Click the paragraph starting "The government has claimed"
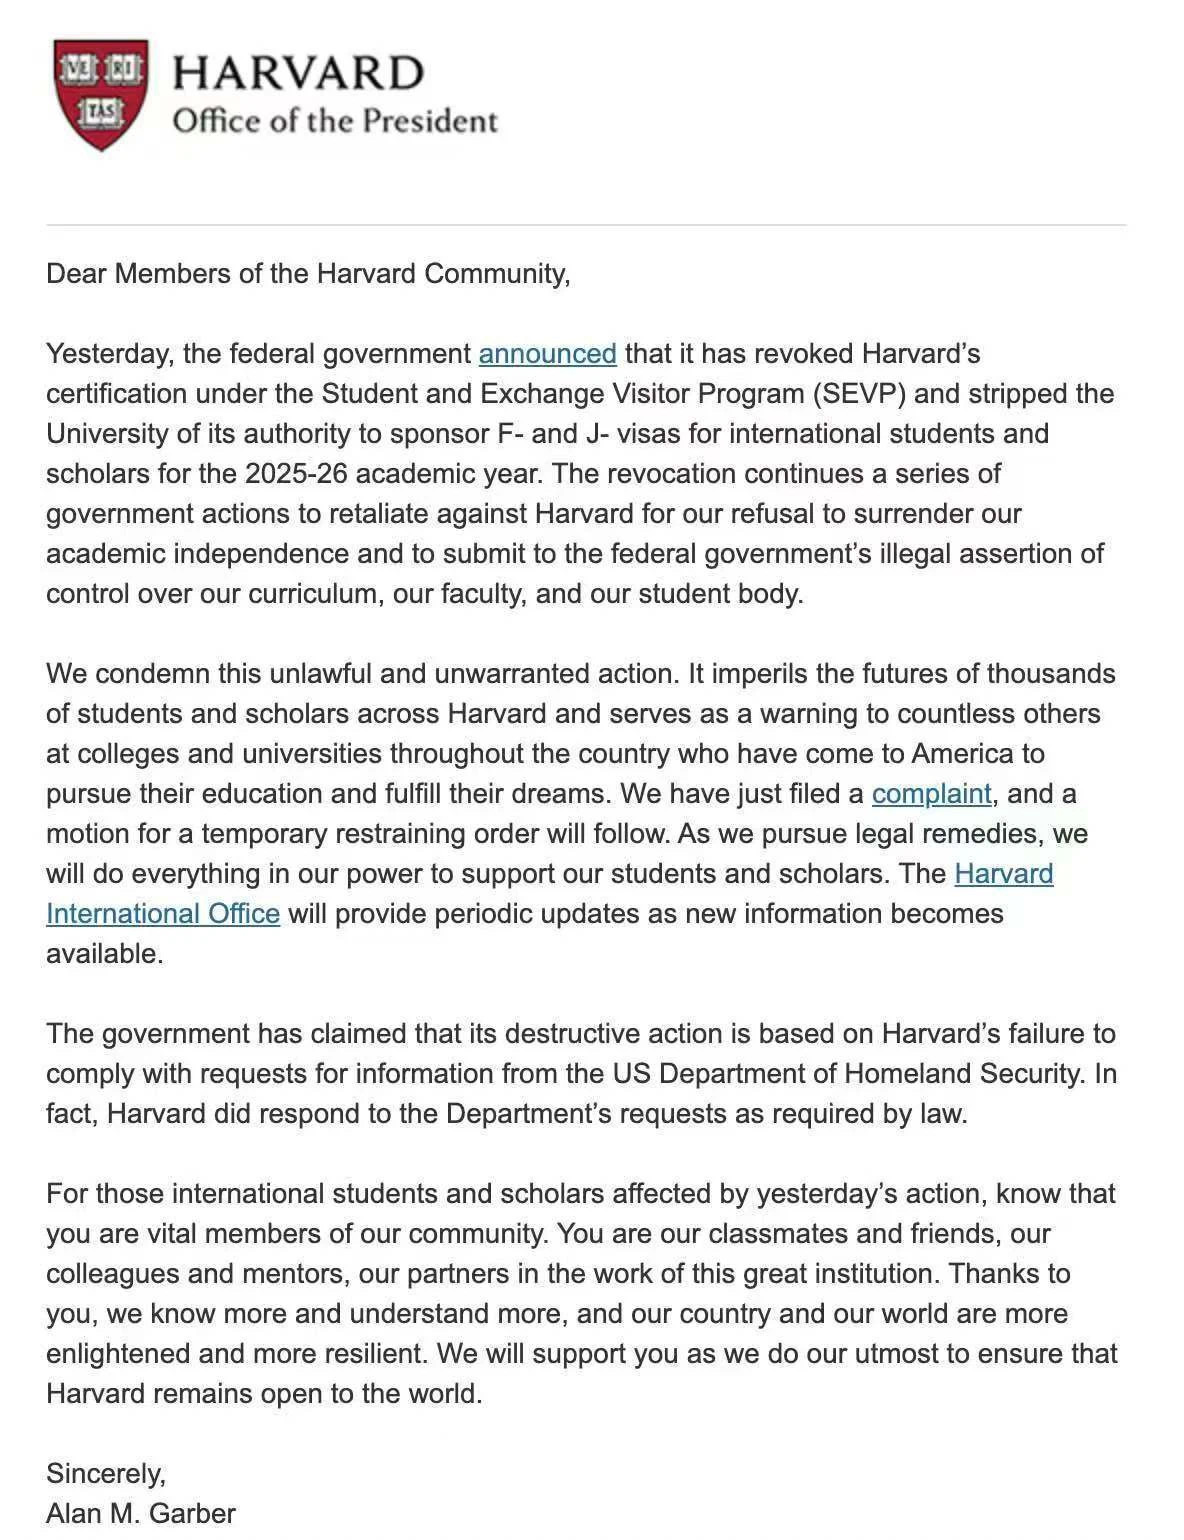Screen dimensions: 1184x1540 [x=582, y=1074]
